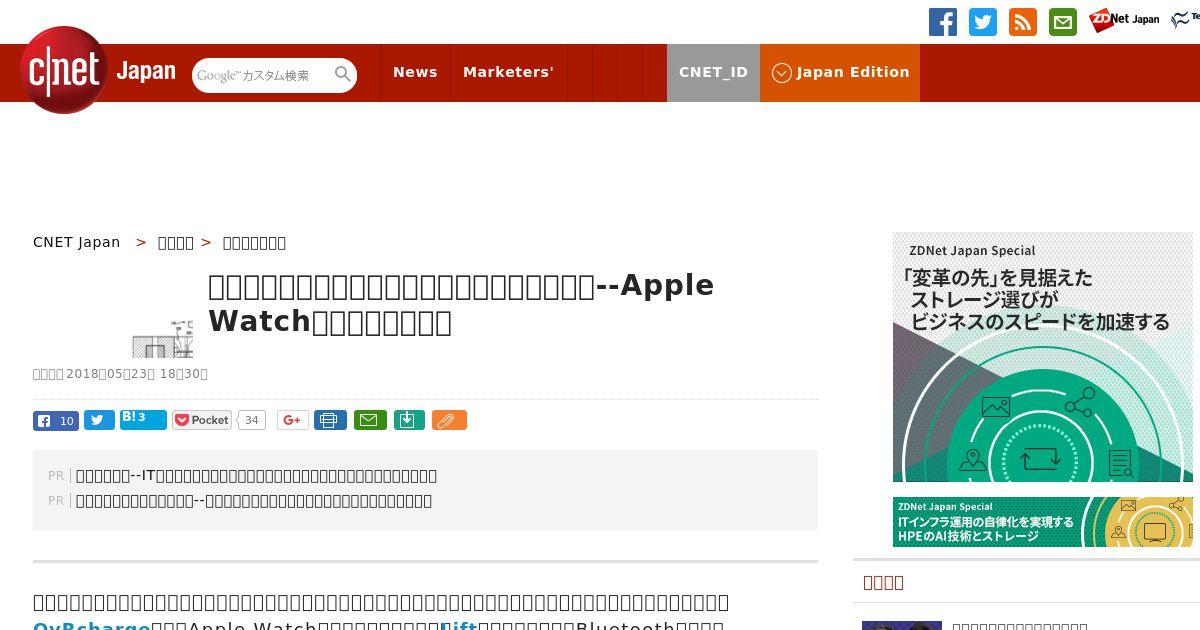
Task: Open the CNET_ID tab
Action: [x=714, y=72]
